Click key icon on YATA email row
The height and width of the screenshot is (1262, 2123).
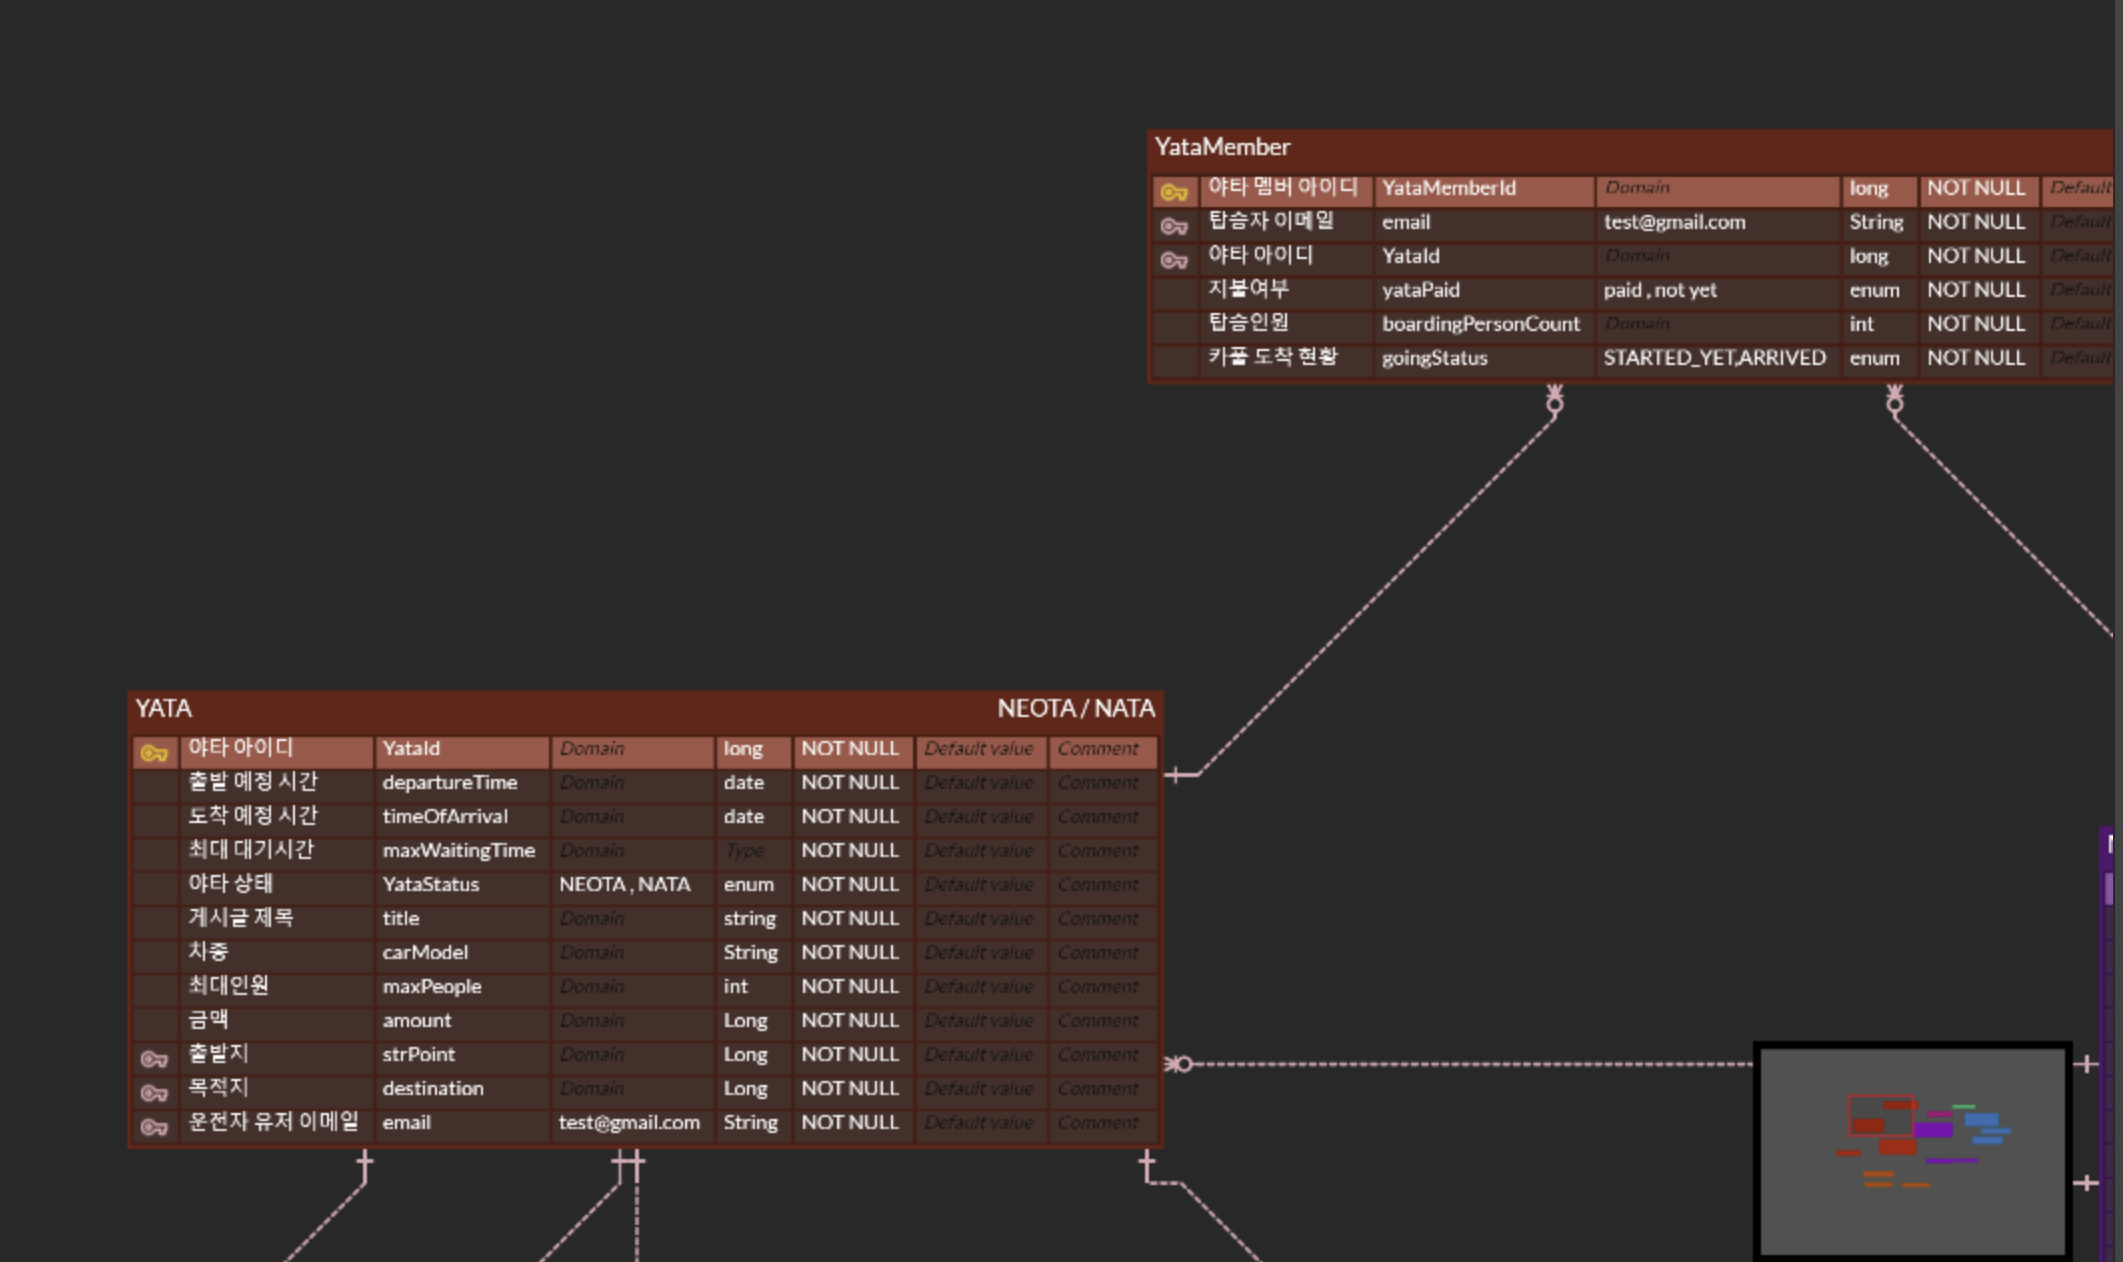(x=154, y=1126)
